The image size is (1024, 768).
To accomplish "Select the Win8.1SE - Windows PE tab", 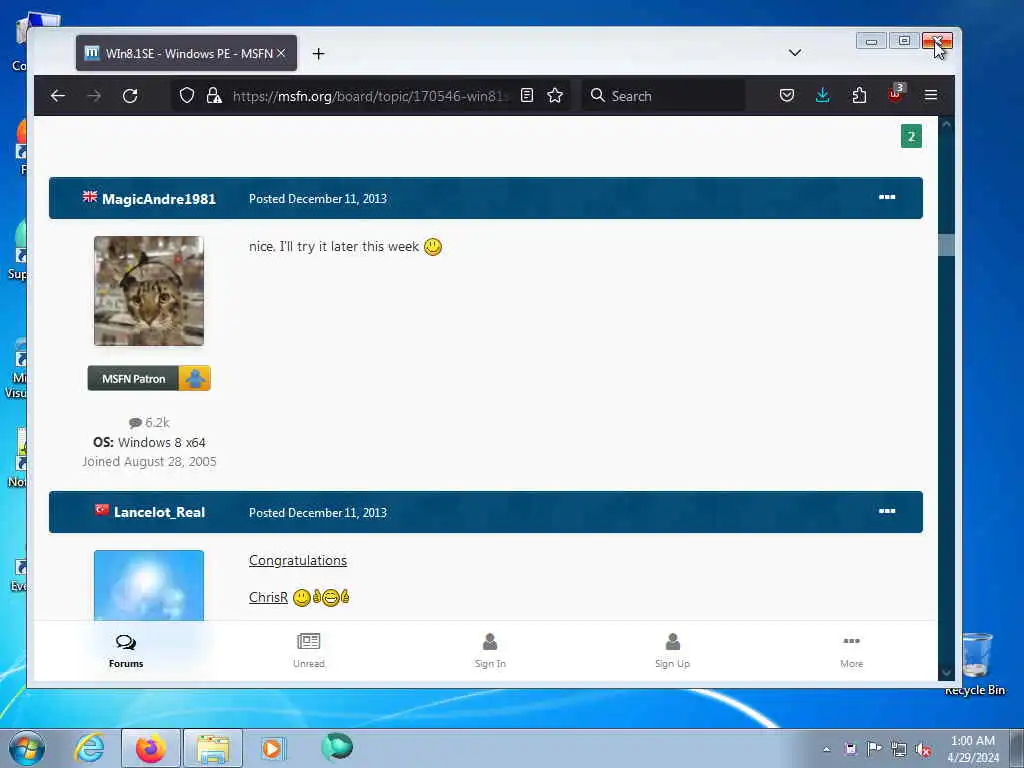I will (x=186, y=54).
